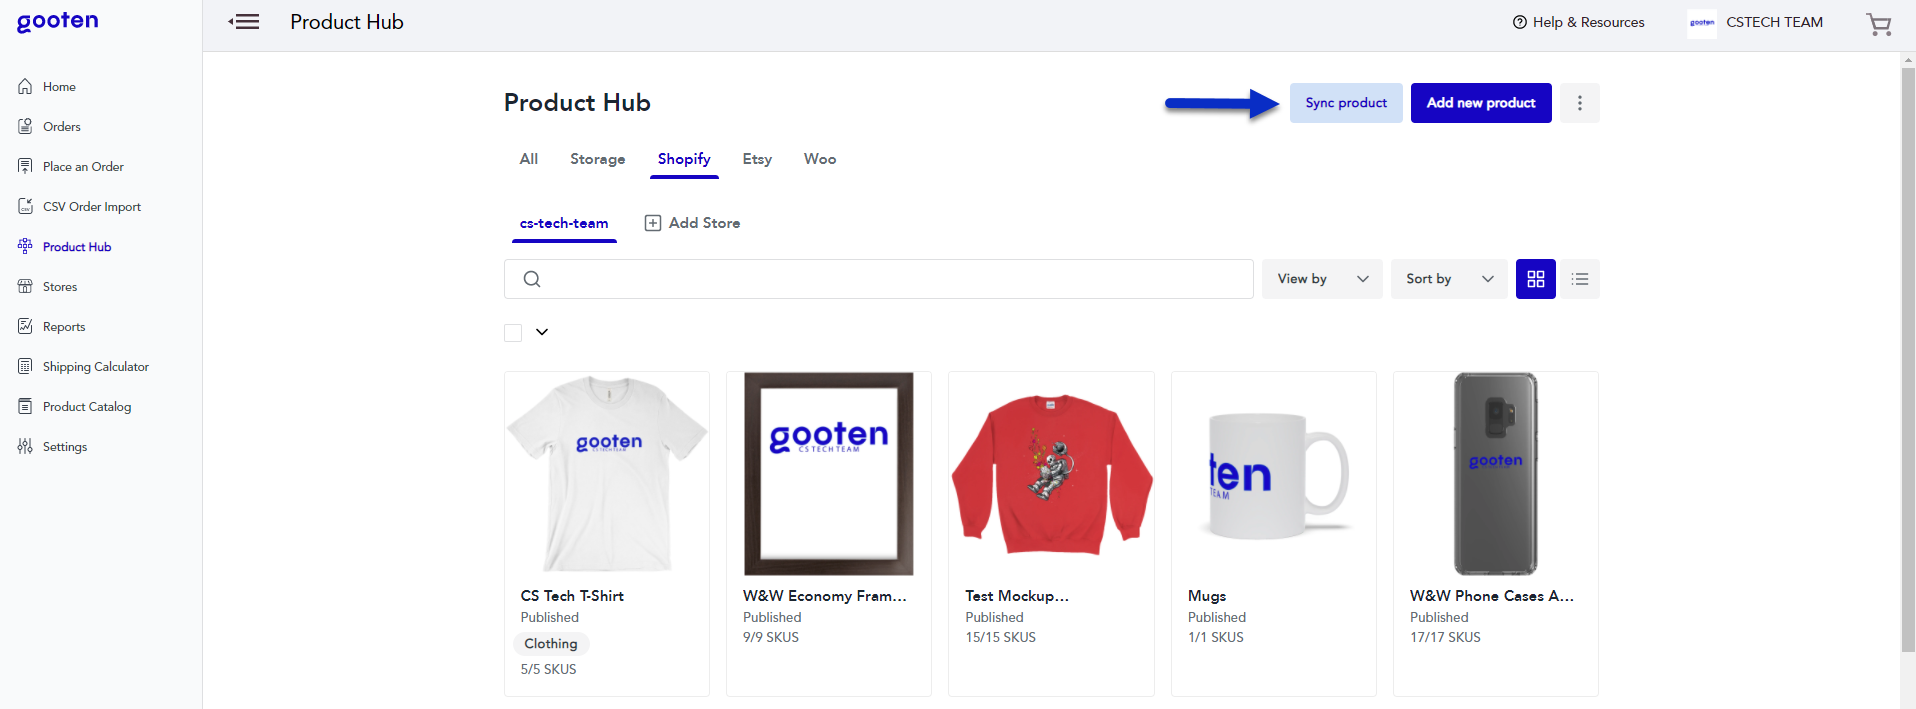Click the Help & Resources question icon
The image size is (1916, 709).
tap(1520, 22)
